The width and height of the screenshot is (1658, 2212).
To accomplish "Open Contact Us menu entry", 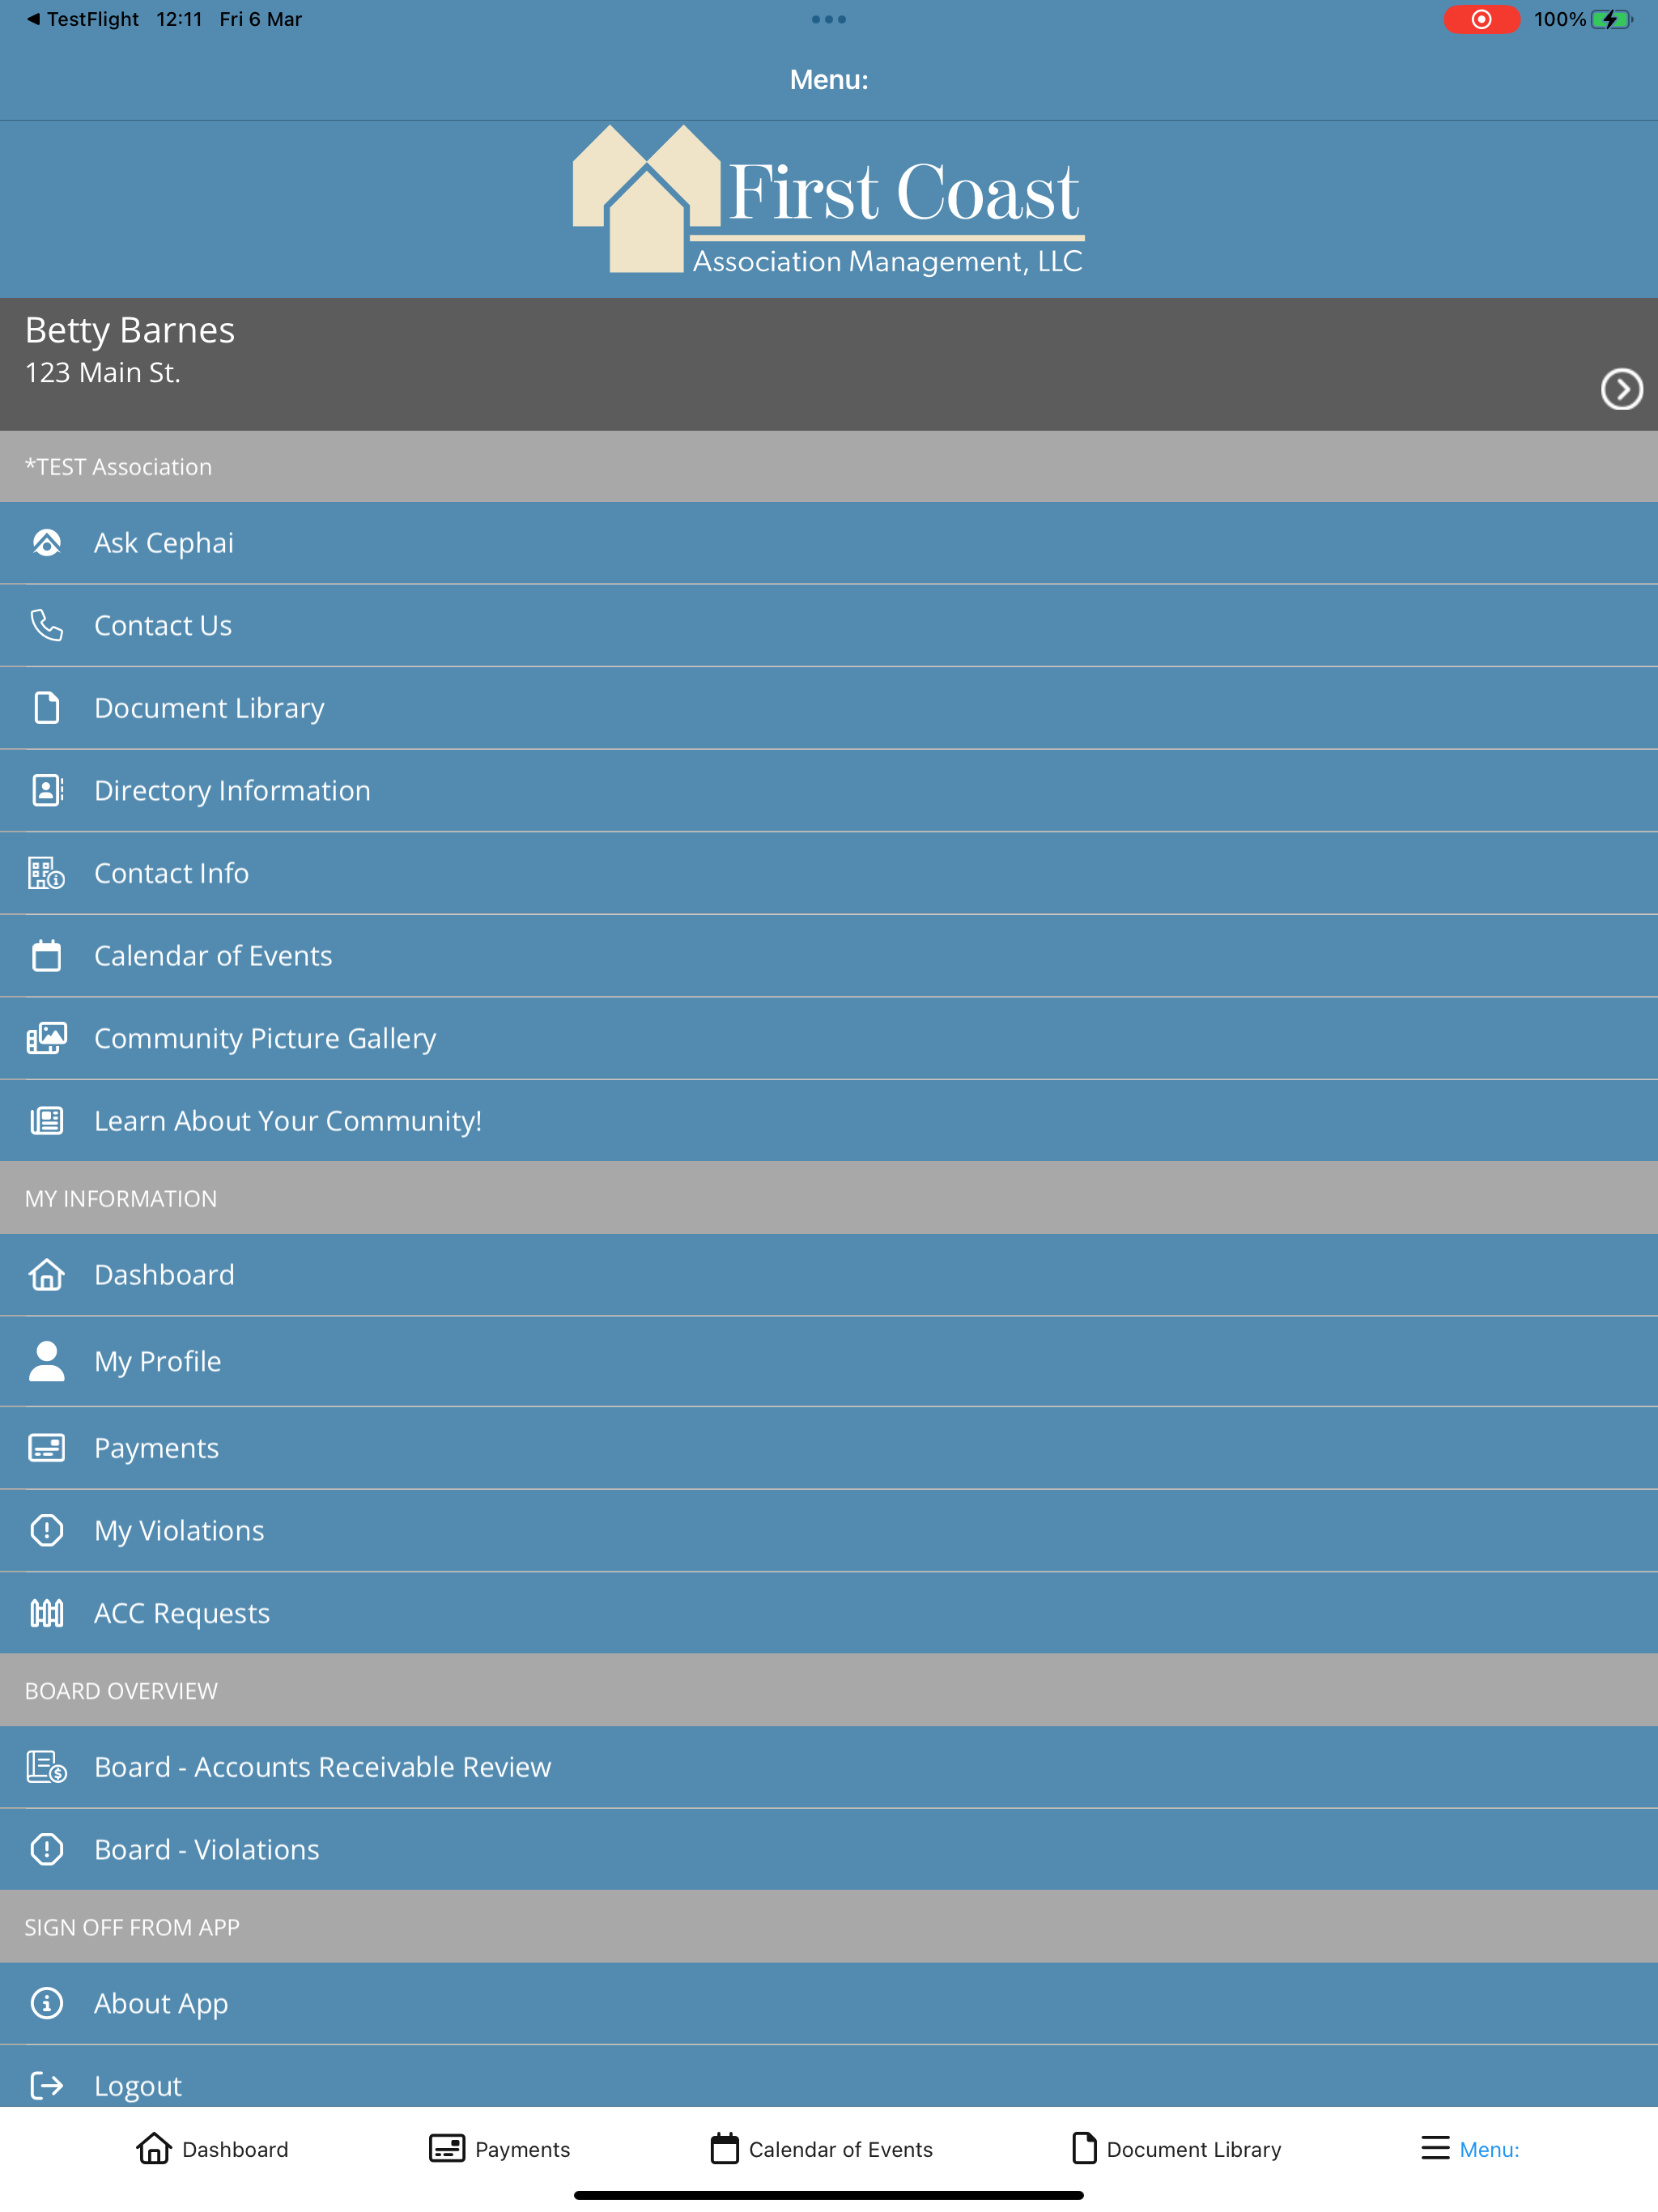I will [829, 625].
